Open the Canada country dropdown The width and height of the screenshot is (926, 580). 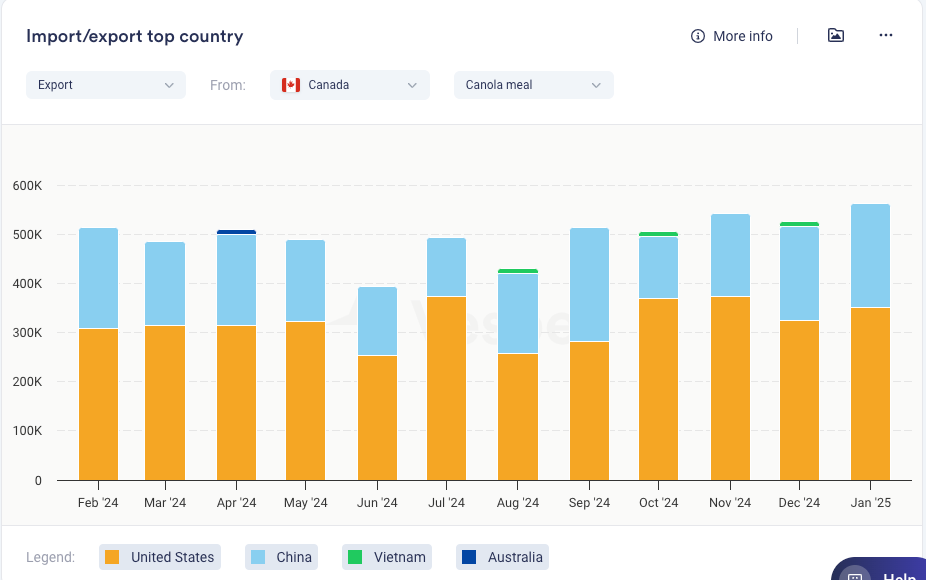tap(350, 85)
